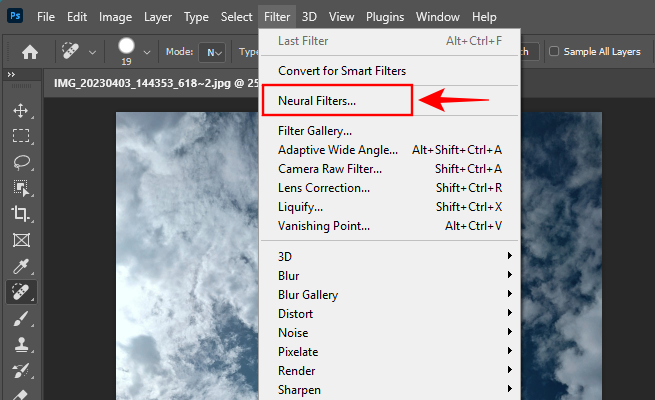
Task: Open the Mode dropdown
Action: [212, 52]
